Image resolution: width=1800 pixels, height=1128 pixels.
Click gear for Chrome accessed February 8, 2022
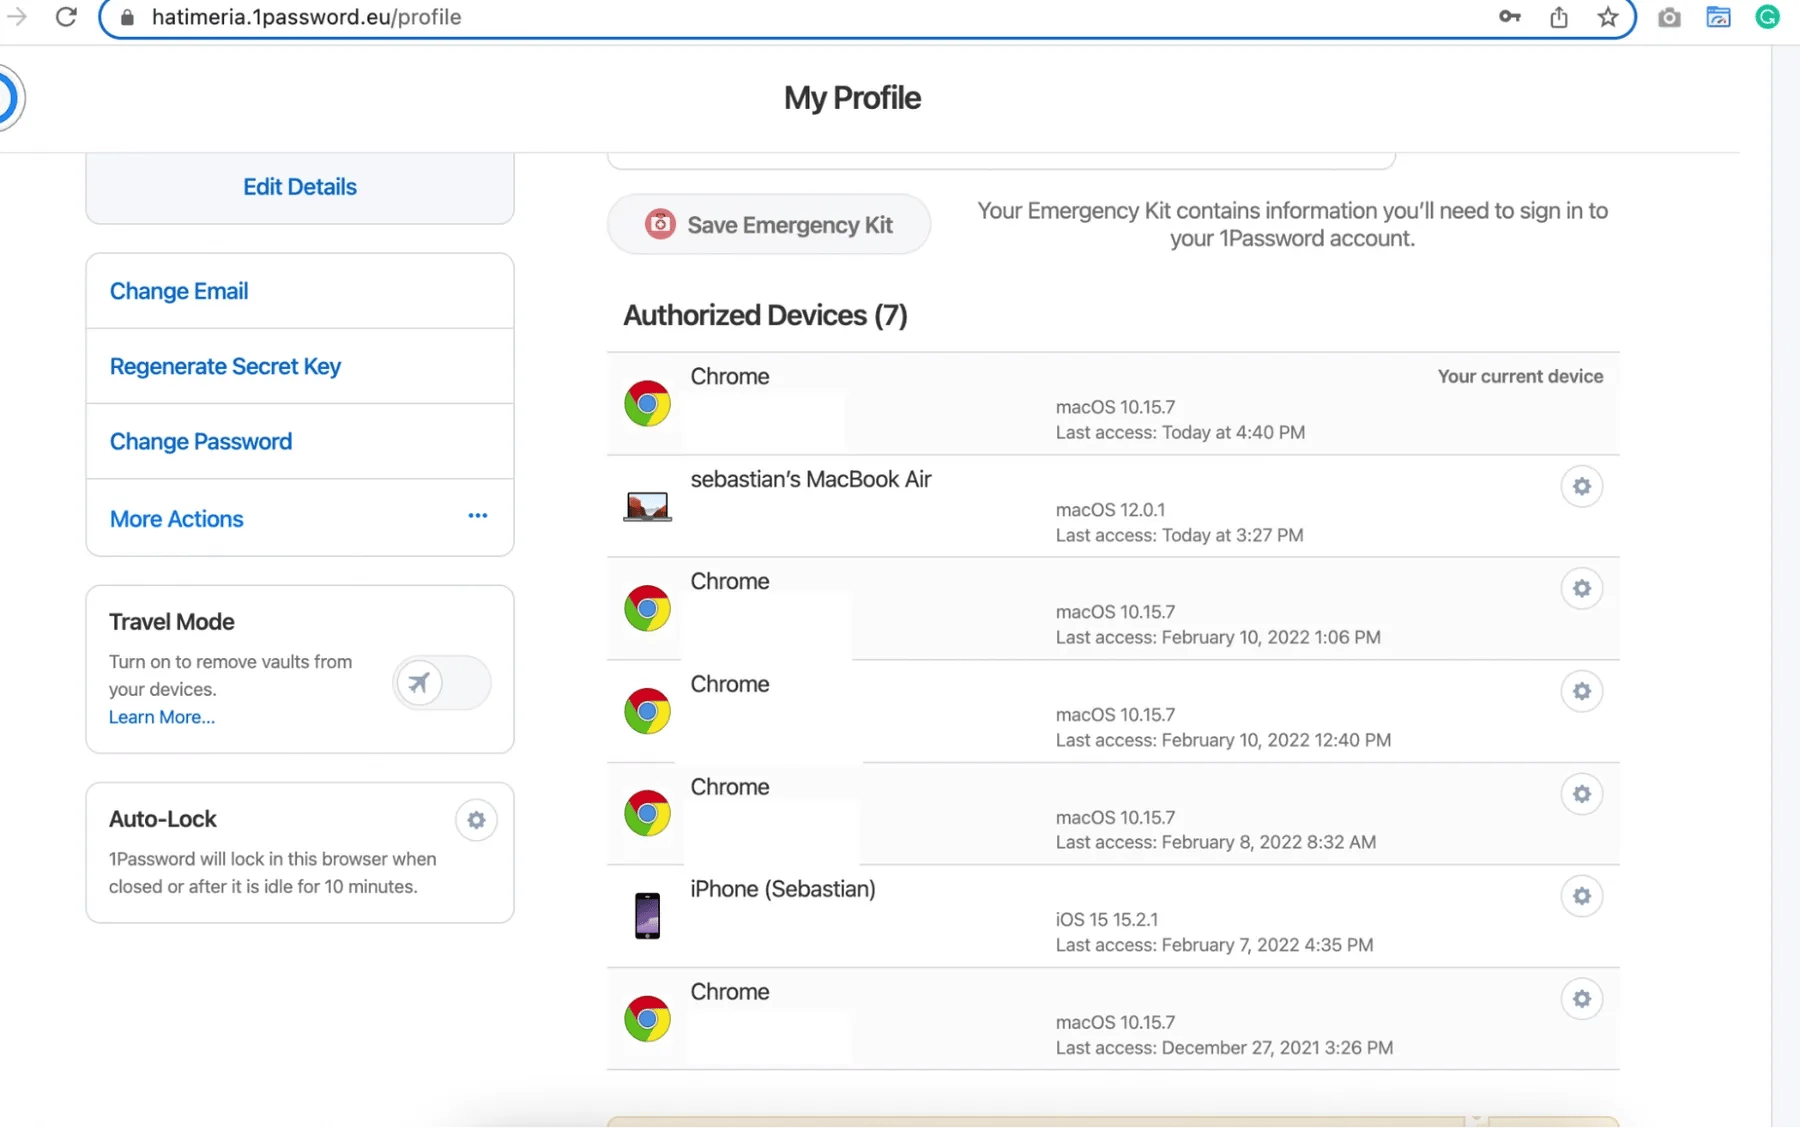click(x=1581, y=794)
